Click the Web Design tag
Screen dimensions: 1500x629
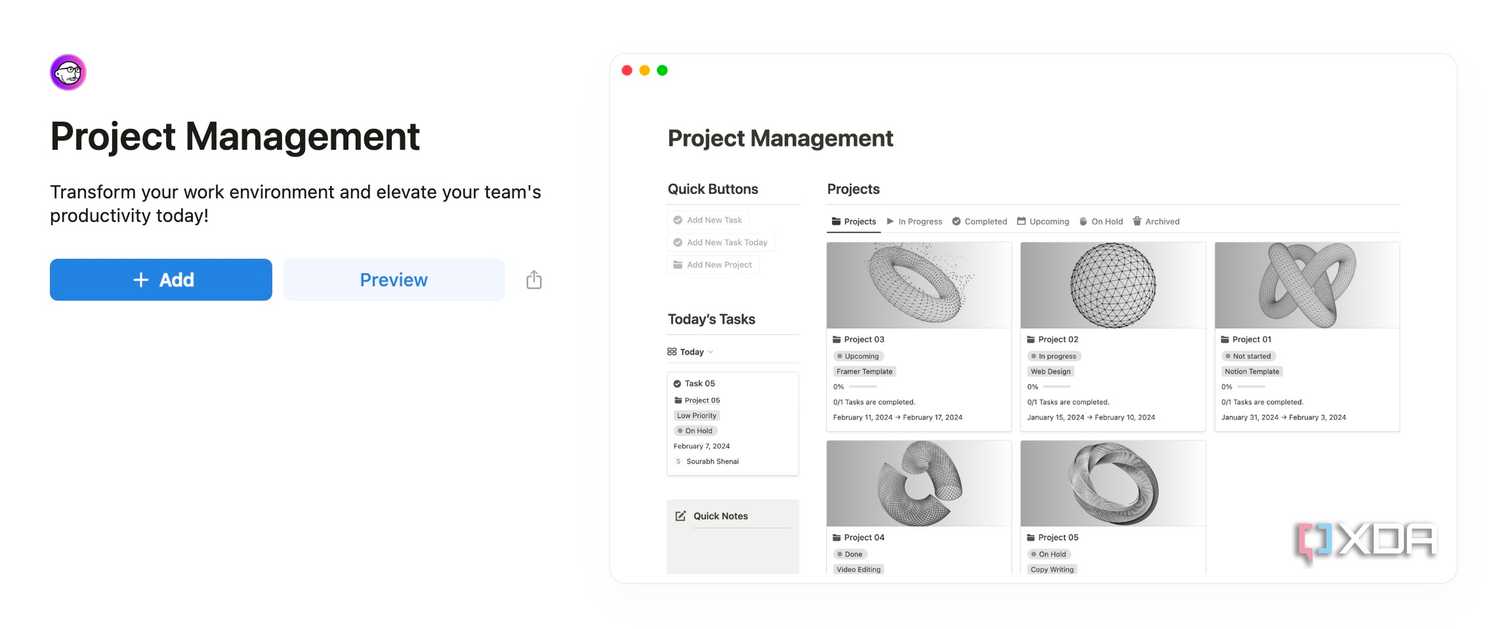pyautogui.click(x=1051, y=372)
